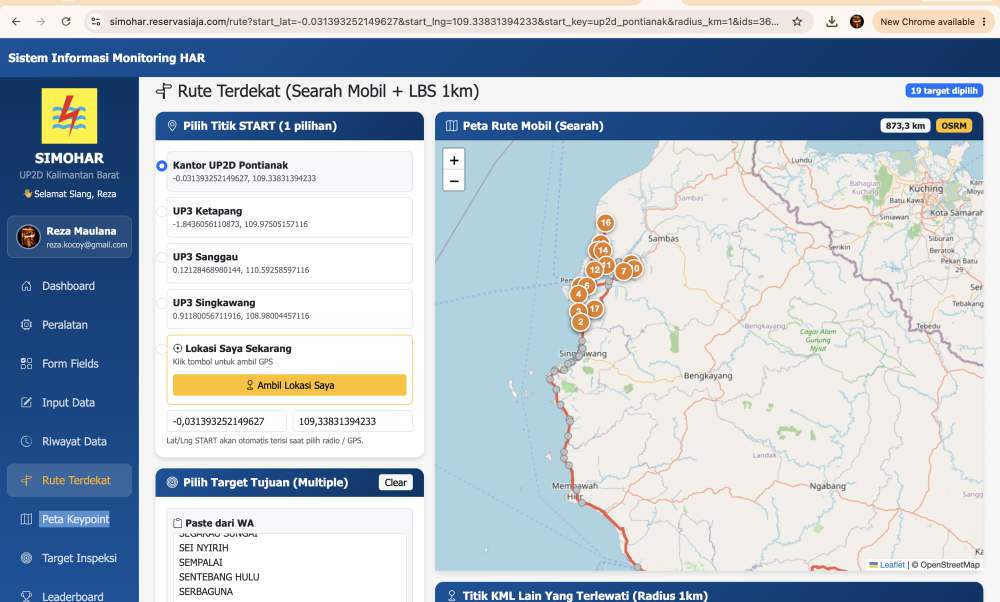The width and height of the screenshot is (1000, 602).
Task: Click Ambil Lokasi Saya button
Action: tap(290, 385)
